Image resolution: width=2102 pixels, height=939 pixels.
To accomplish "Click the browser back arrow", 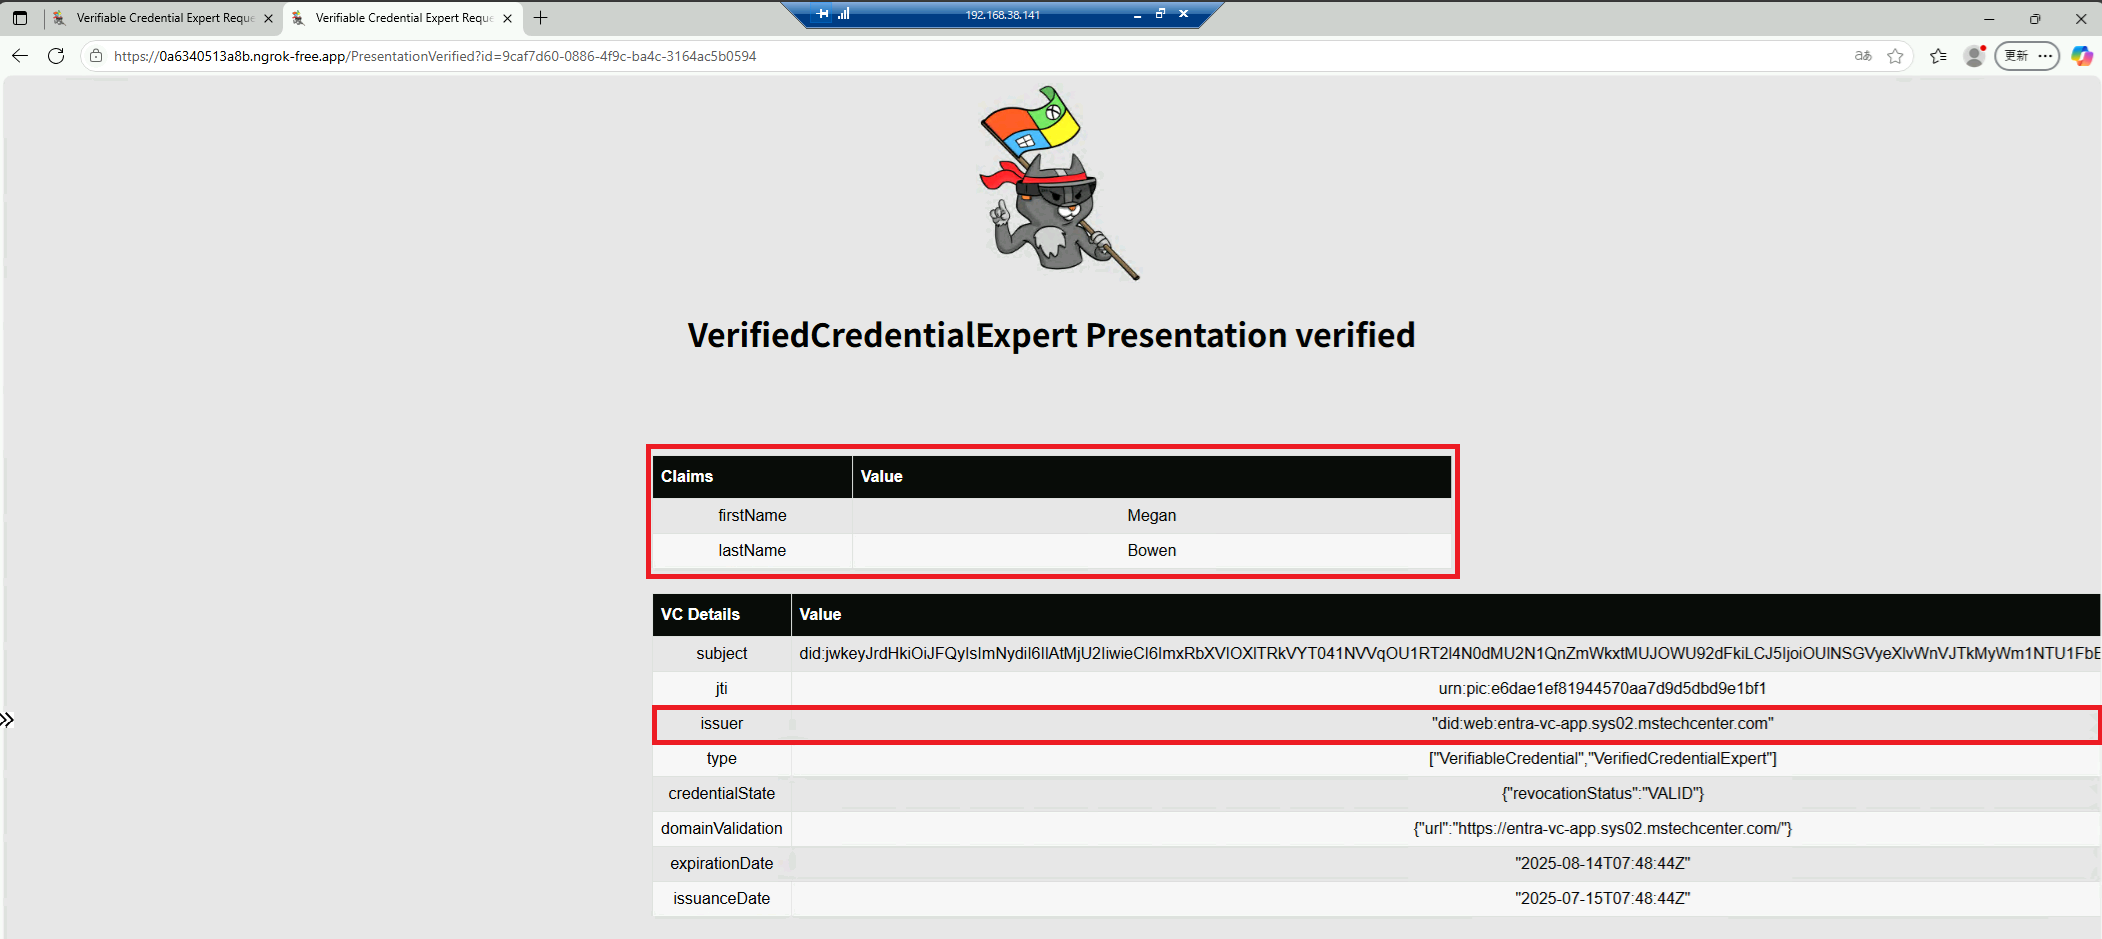I will (x=20, y=56).
